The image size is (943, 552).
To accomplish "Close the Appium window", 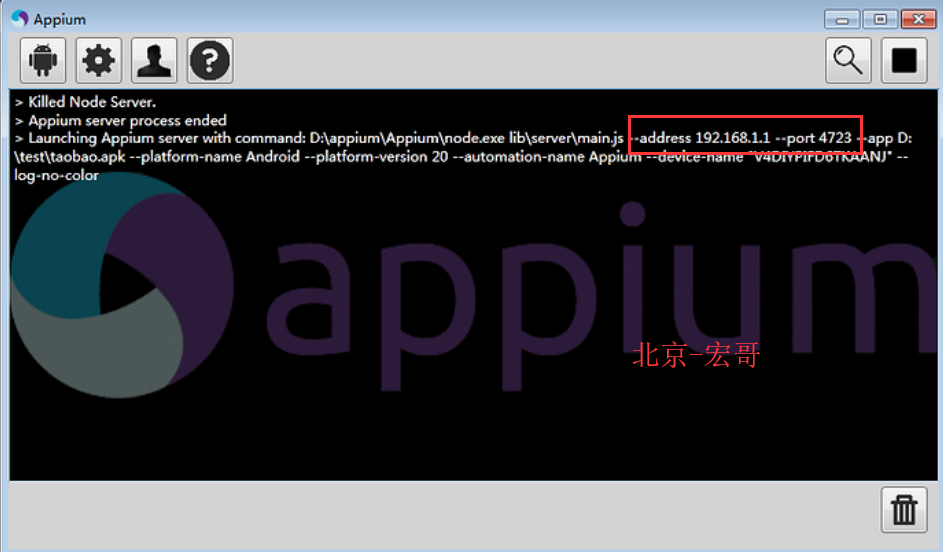I will (918, 19).
